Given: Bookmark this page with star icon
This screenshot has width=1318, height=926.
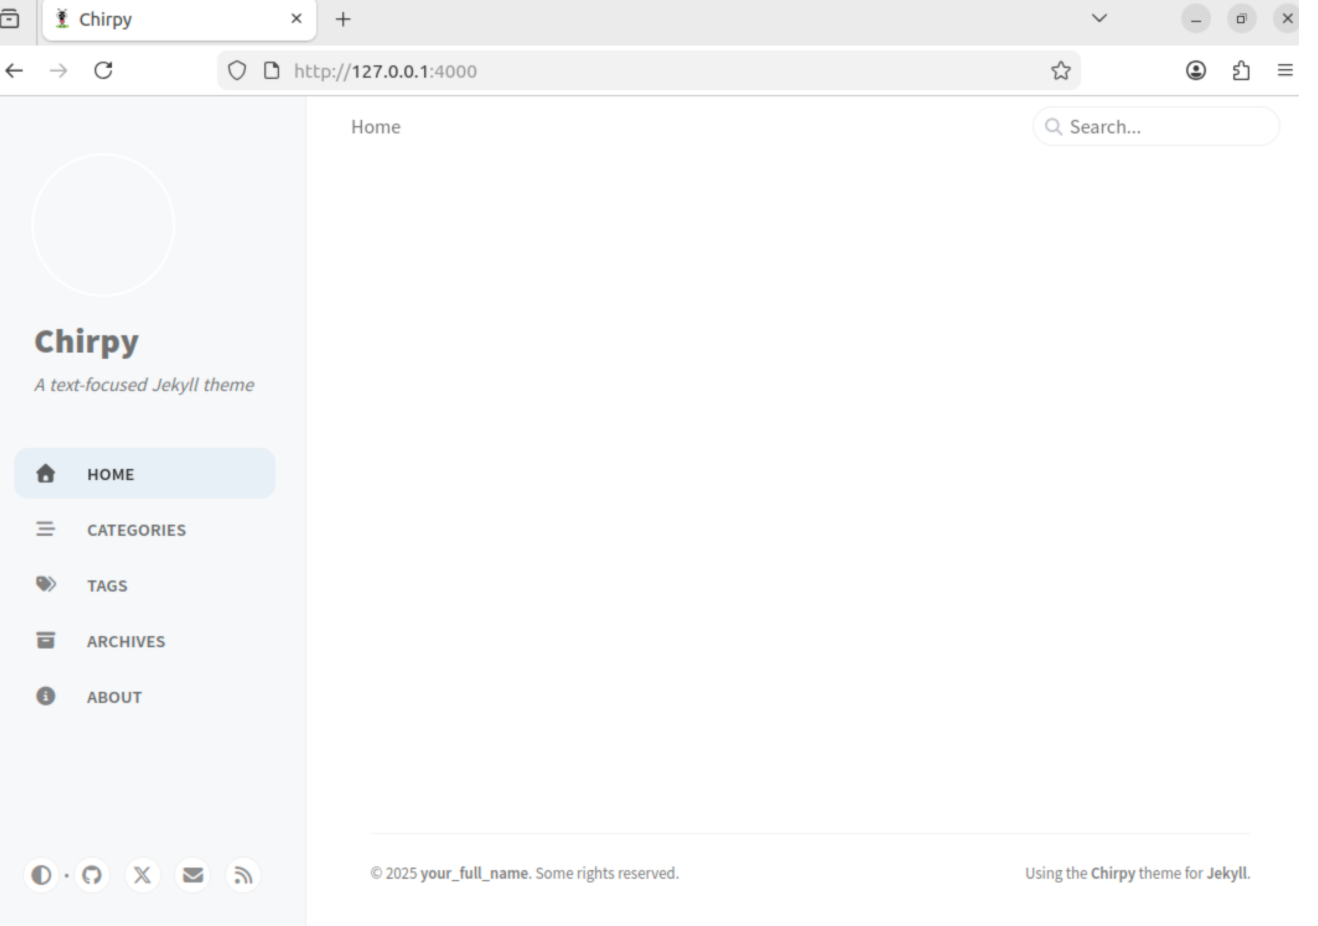Looking at the screenshot, I should click(1061, 70).
